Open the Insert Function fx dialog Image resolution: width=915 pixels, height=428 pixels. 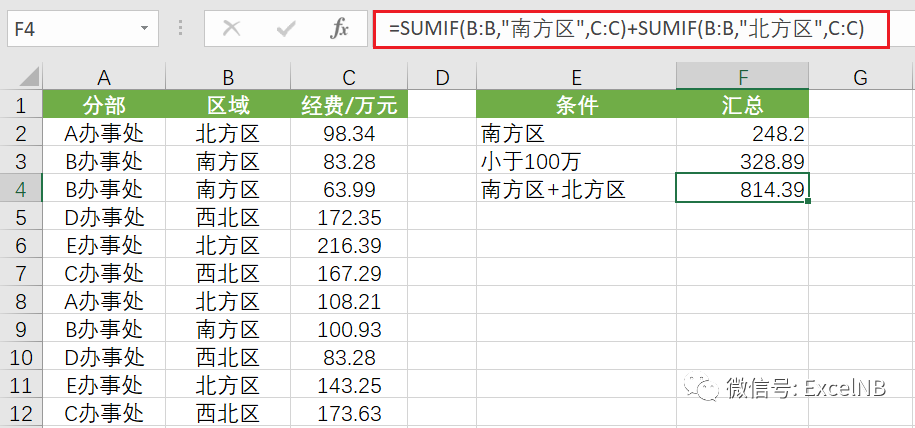(339, 27)
